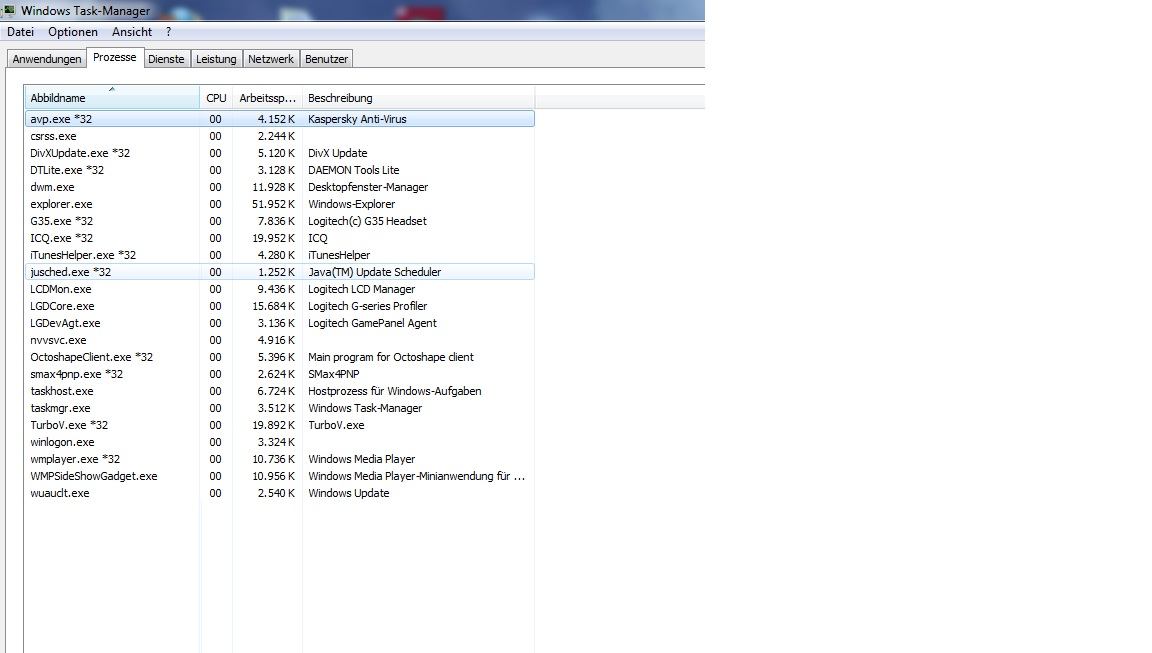Switch to the Benutzer tab
The width and height of the screenshot is (1152, 653).
pos(326,59)
